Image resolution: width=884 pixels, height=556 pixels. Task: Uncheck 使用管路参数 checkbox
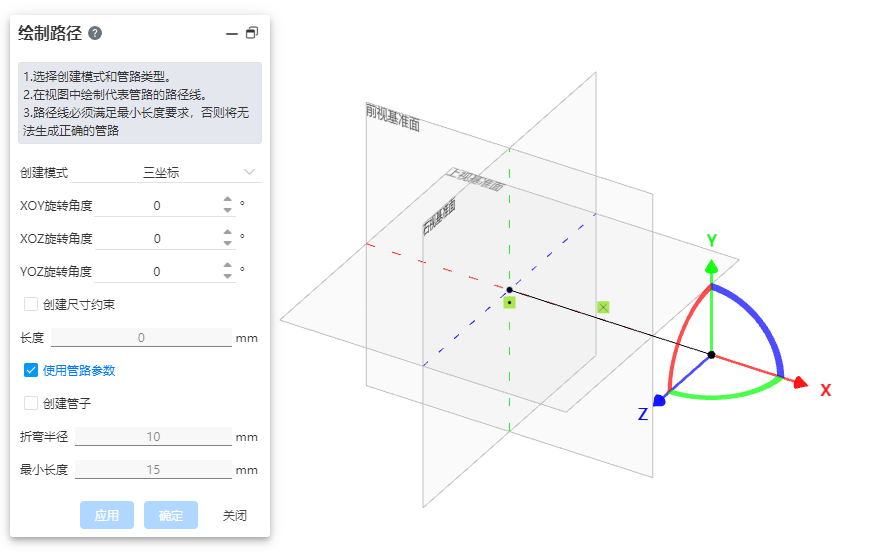coord(31,370)
